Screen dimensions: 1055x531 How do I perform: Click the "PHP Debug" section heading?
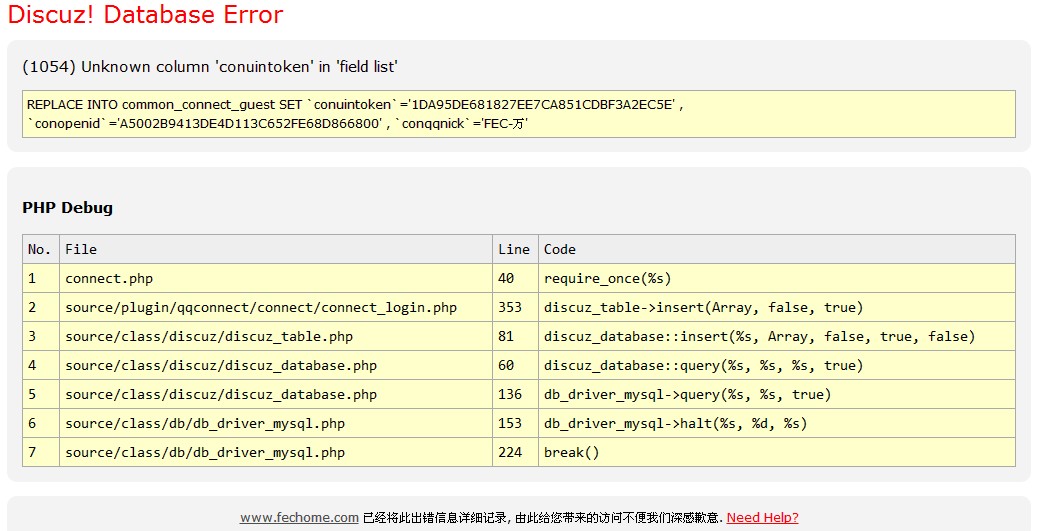[67, 208]
